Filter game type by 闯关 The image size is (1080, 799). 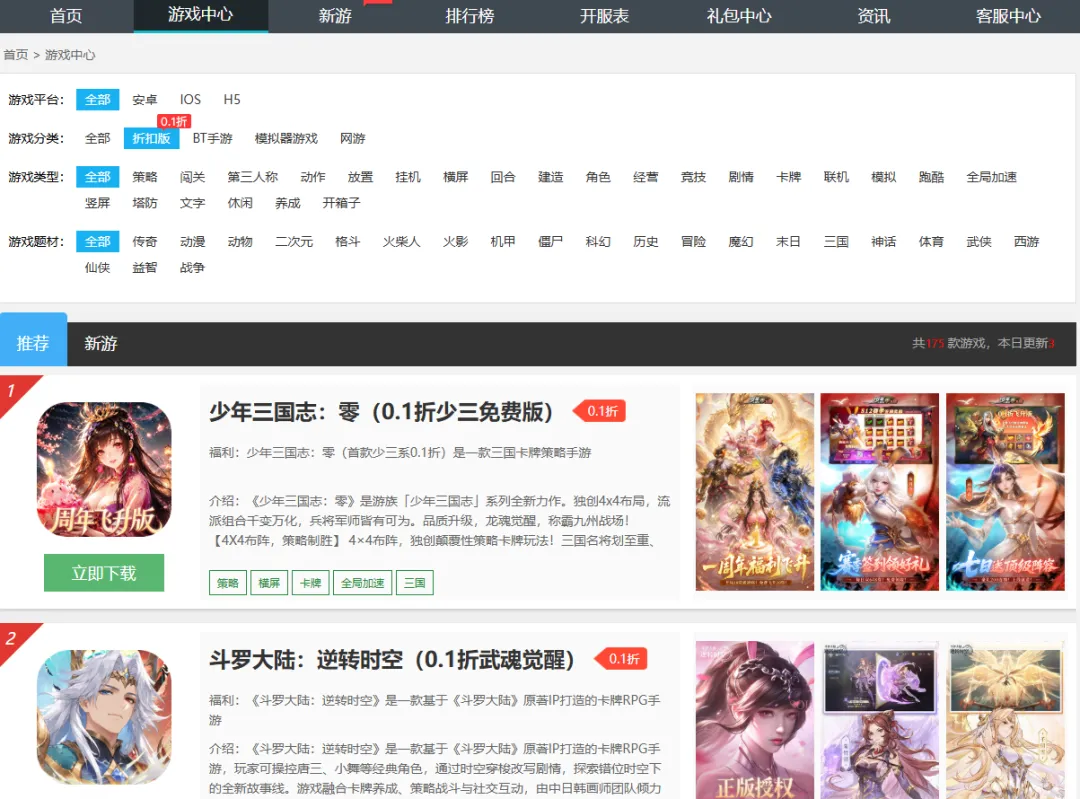click(x=193, y=177)
